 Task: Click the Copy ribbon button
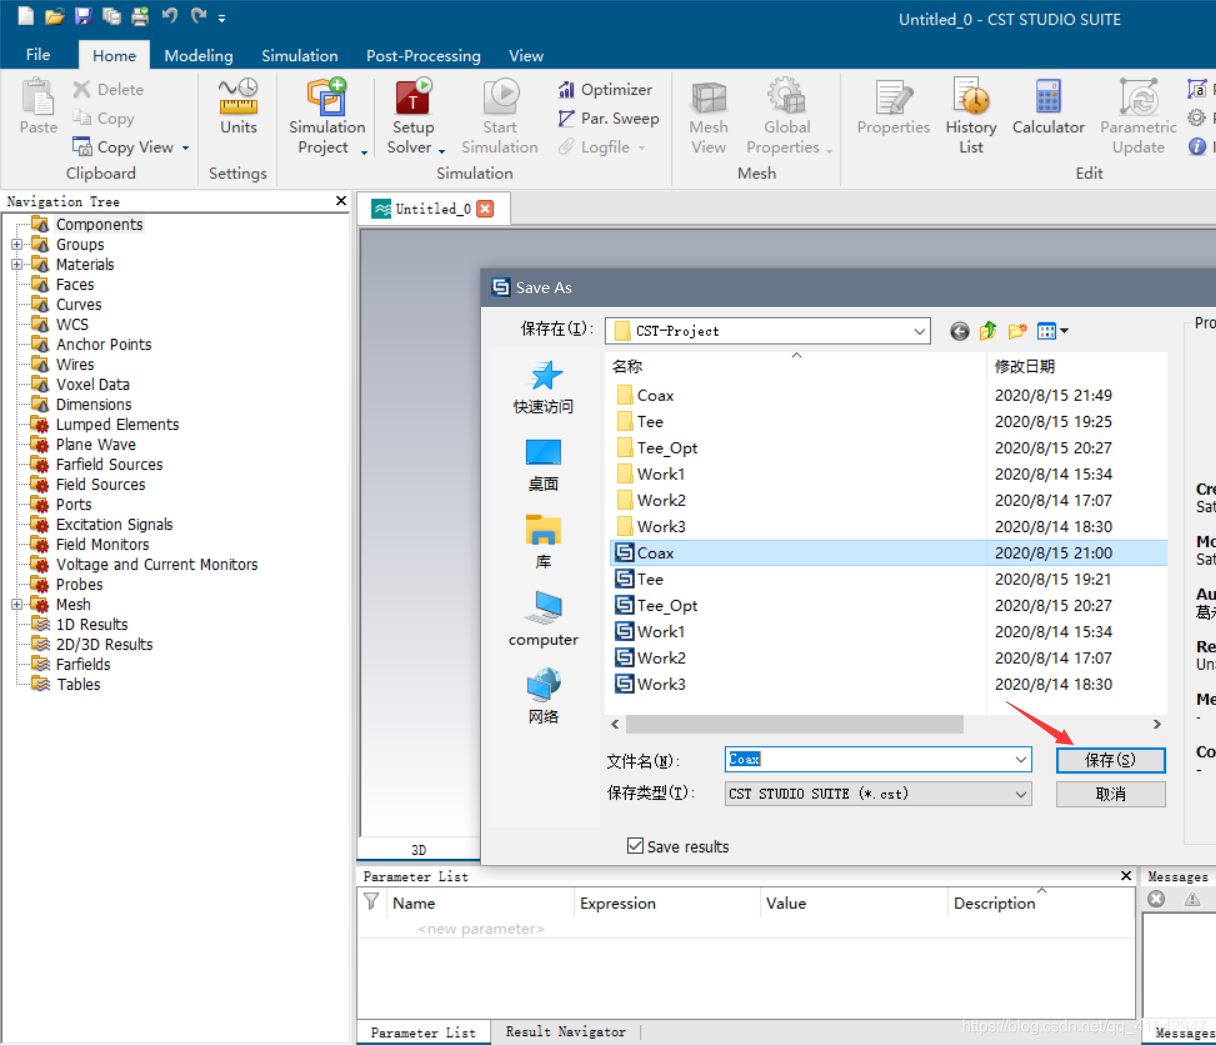[103, 118]
